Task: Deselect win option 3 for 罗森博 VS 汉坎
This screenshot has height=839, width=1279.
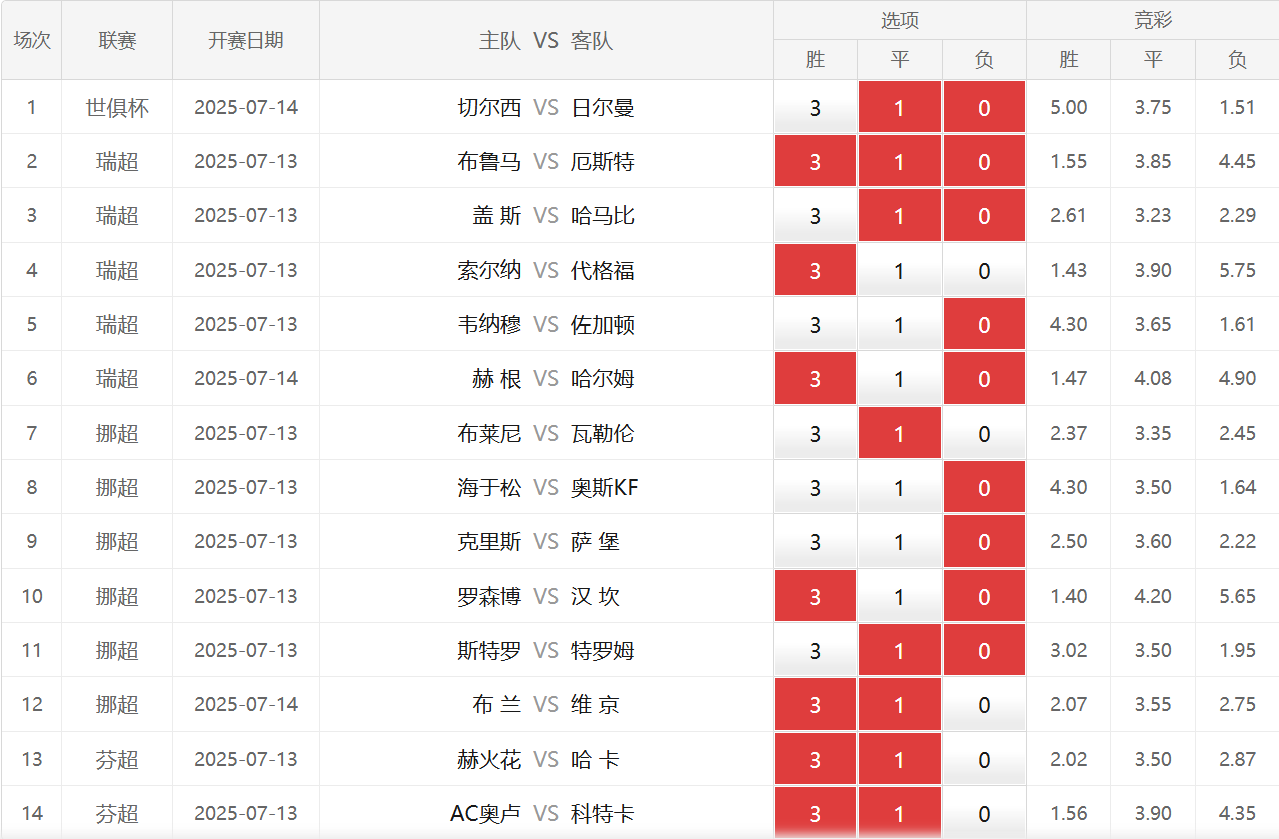Action: point(815,596)
